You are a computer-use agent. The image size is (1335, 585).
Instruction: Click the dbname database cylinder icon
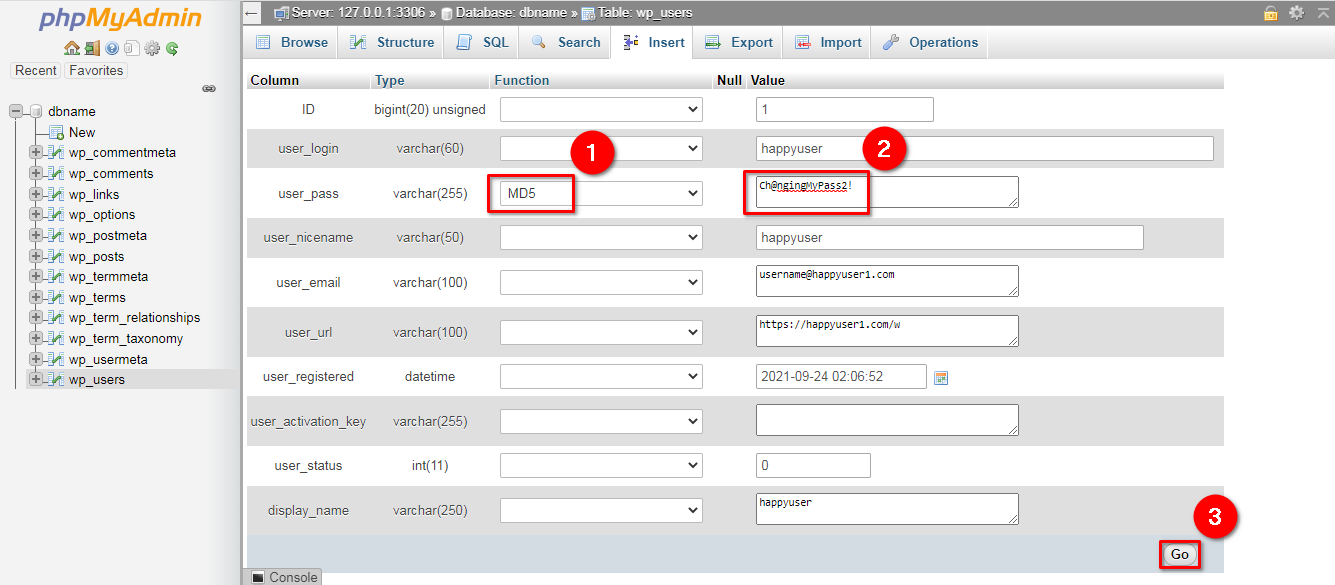point(36,111)
